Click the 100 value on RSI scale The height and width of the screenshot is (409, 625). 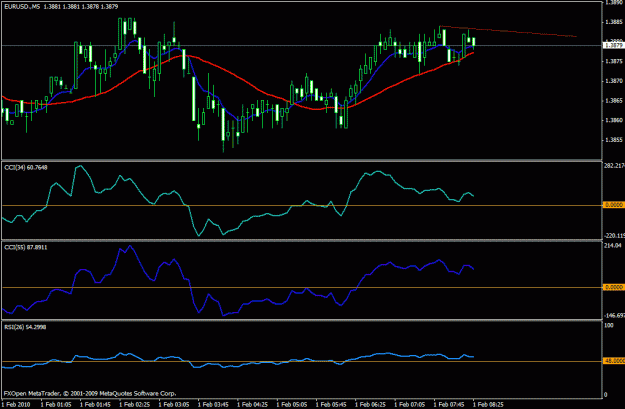(609, 325)
